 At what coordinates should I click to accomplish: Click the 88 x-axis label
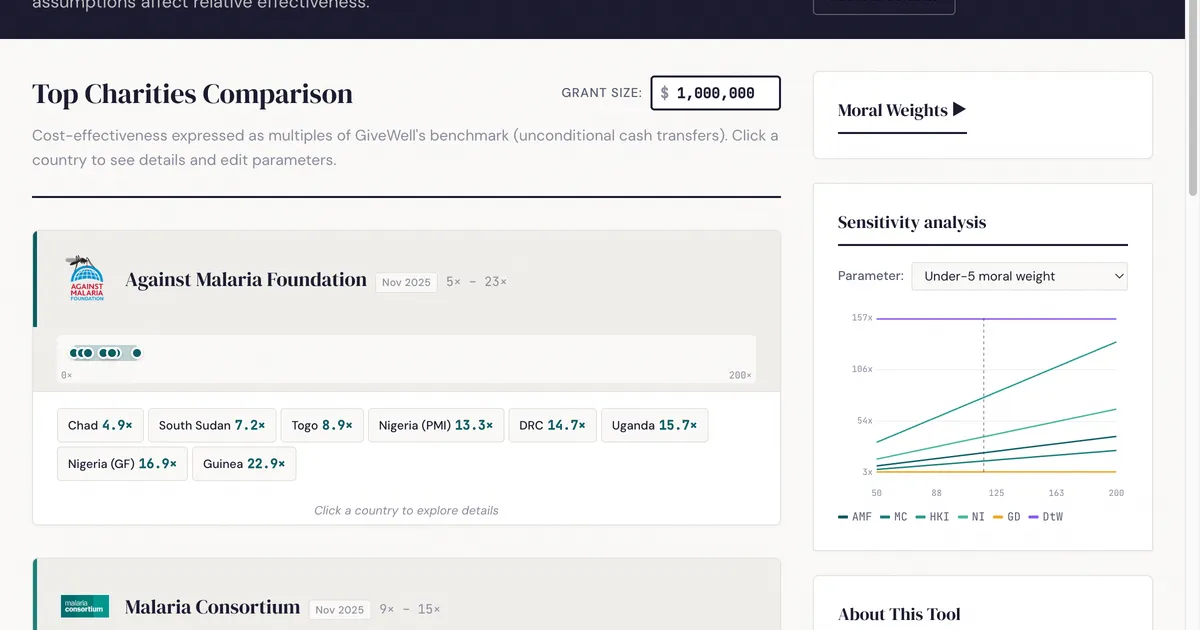click(937, 493)
